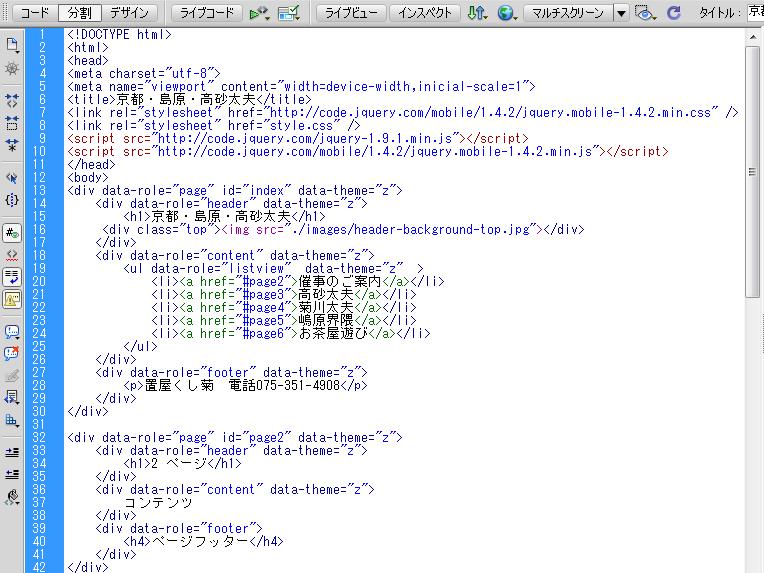
Task: Open the Visual Aids eye icon menu
Action: [x=645, y=13]
